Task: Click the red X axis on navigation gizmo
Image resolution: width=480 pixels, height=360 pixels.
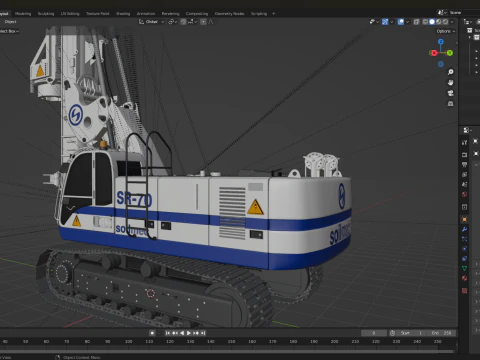Action: 434,53
